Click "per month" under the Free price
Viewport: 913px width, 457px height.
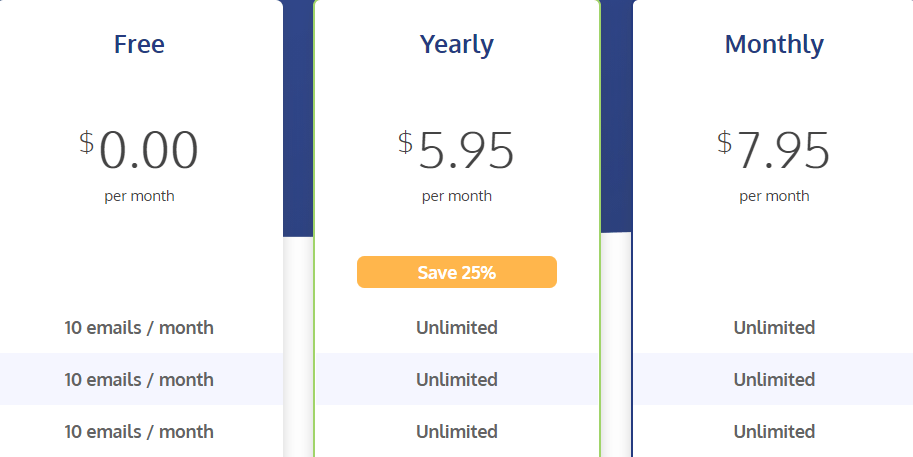pyautogui.click(x=139, y=196)
